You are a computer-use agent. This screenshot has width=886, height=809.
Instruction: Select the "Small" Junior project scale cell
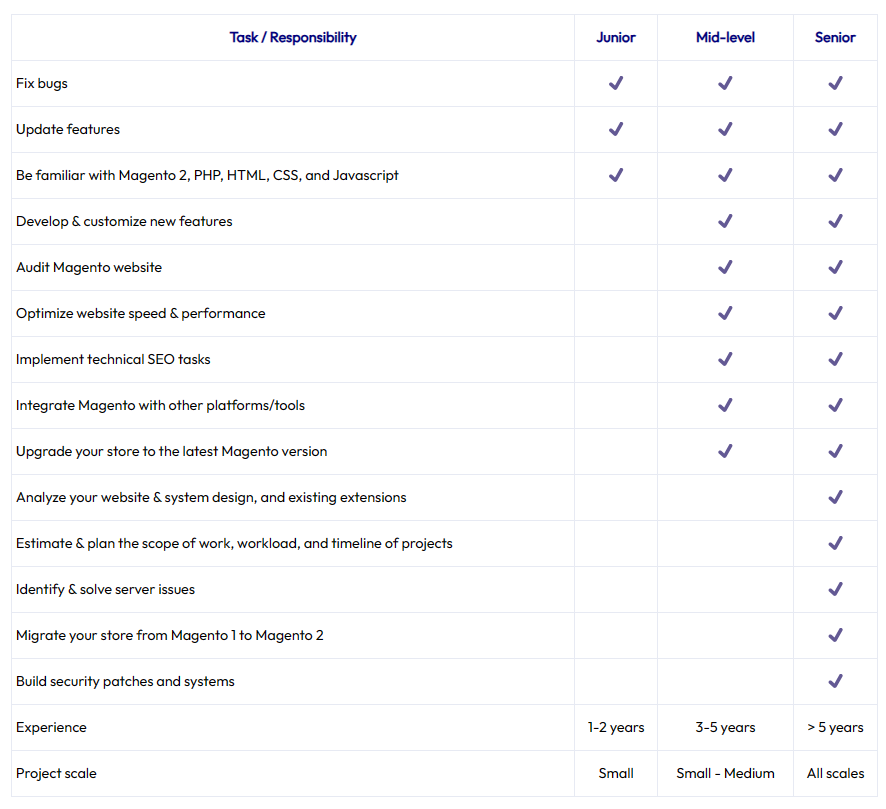(x=616, y=773)
